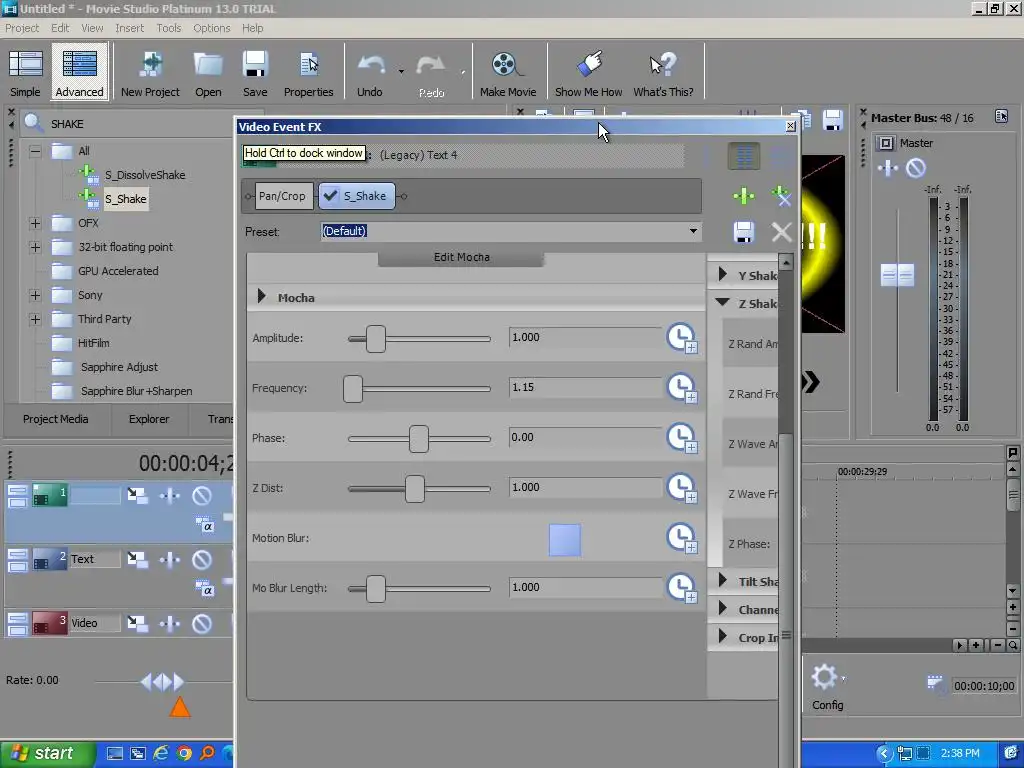Expand the Channel section
The width and height of the screenshot is (1024, 768).
coord(722,609)
